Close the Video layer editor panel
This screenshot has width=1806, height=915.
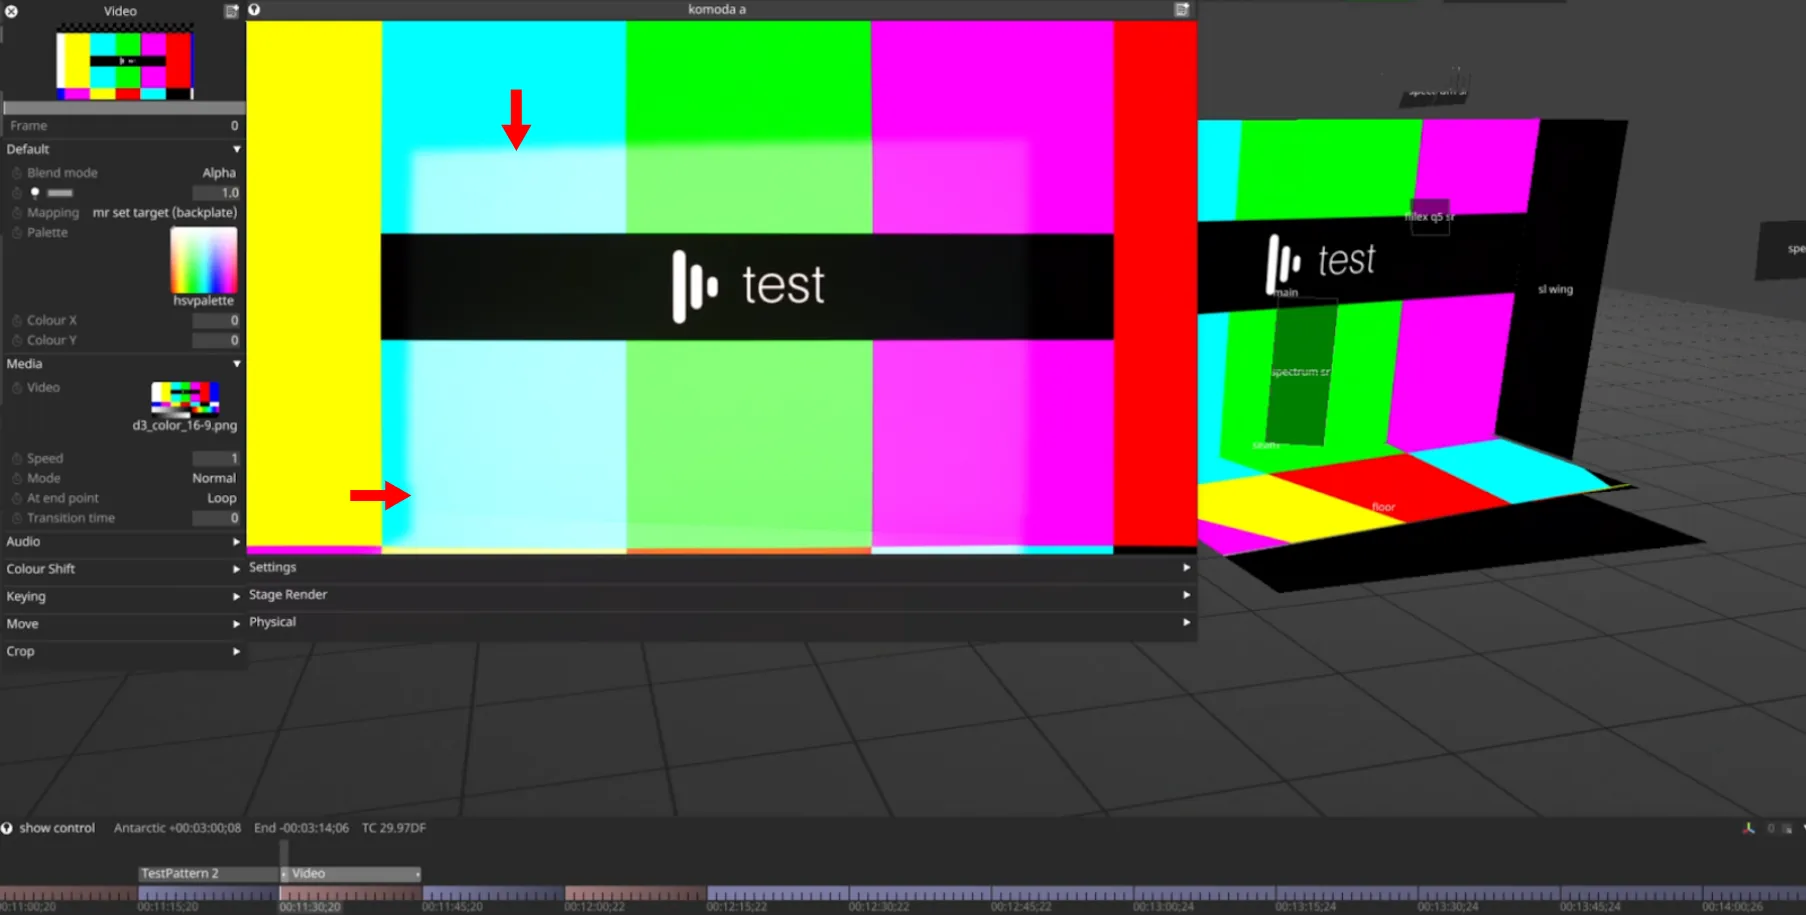pyautogui.click(x=11, y=11)
